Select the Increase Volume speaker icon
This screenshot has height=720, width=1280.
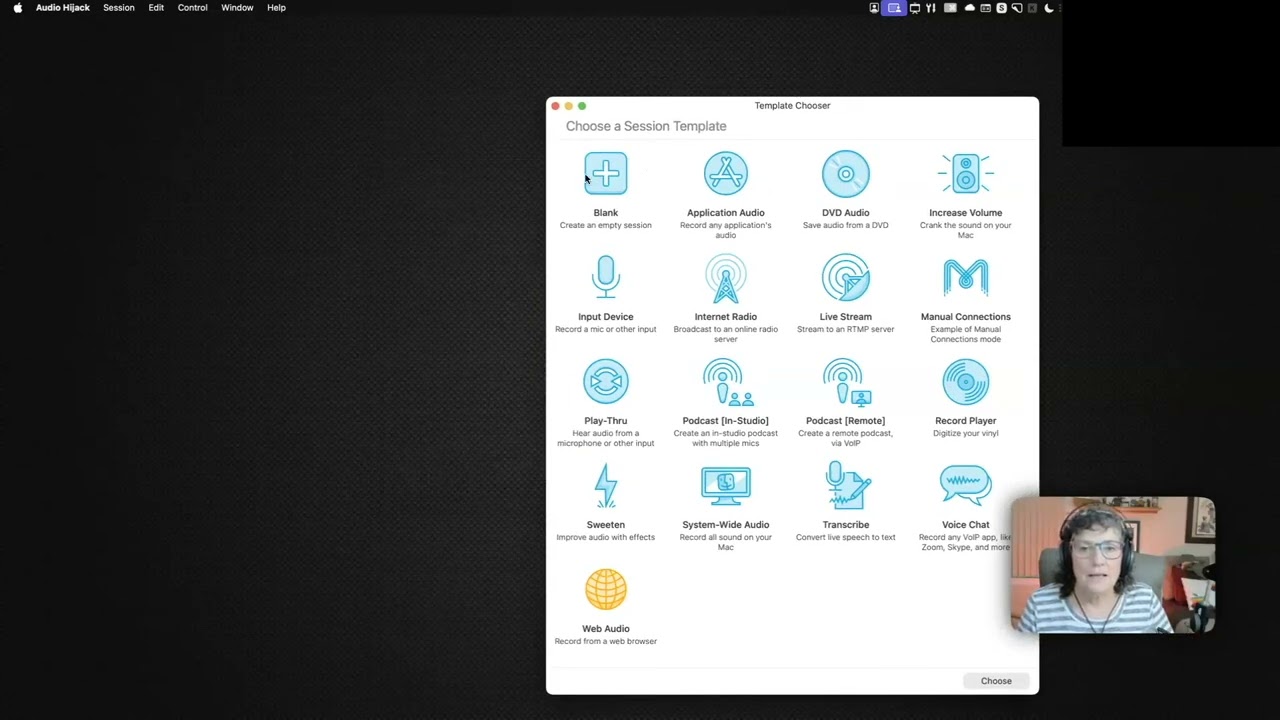pos(966,174)
